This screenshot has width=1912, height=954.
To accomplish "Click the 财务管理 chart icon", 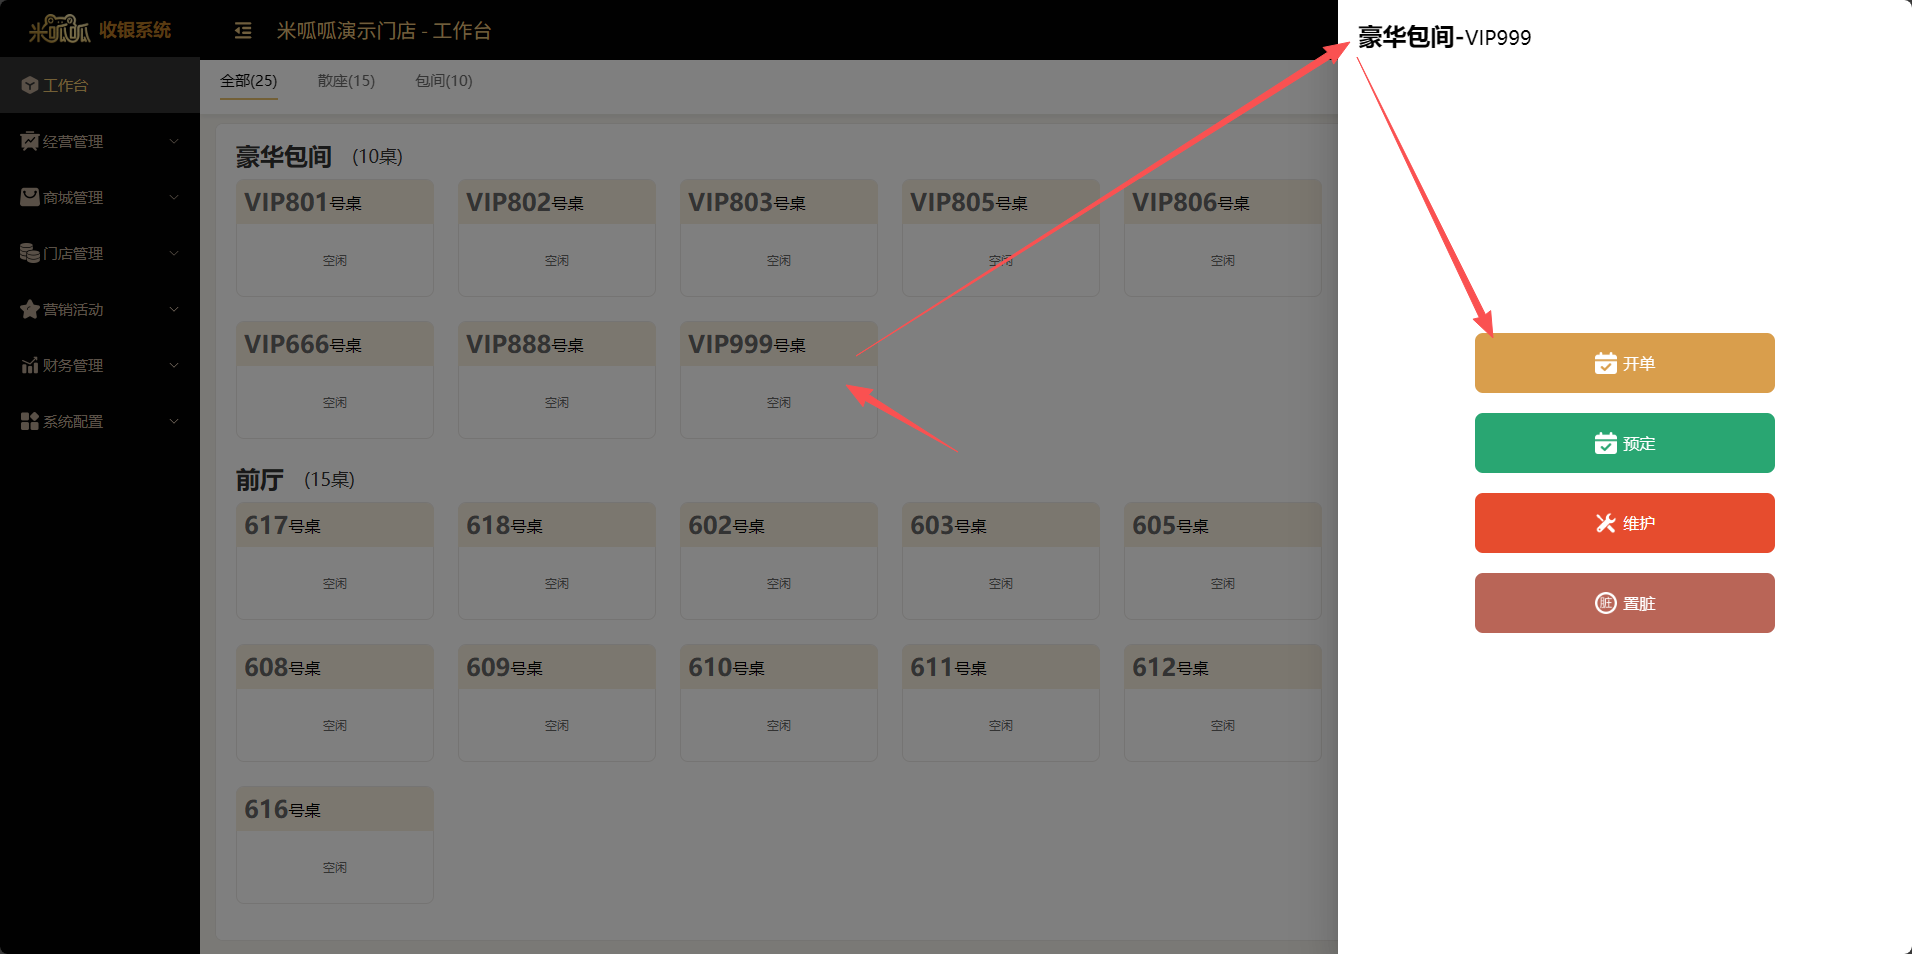I will (x=29, y=366).
